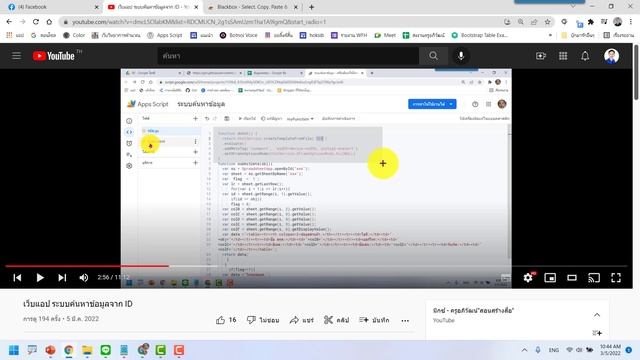This screenshot has width=640, height=360.
Task: Open the Botnoi Voice bookmark
Action: tap(238, 35)
